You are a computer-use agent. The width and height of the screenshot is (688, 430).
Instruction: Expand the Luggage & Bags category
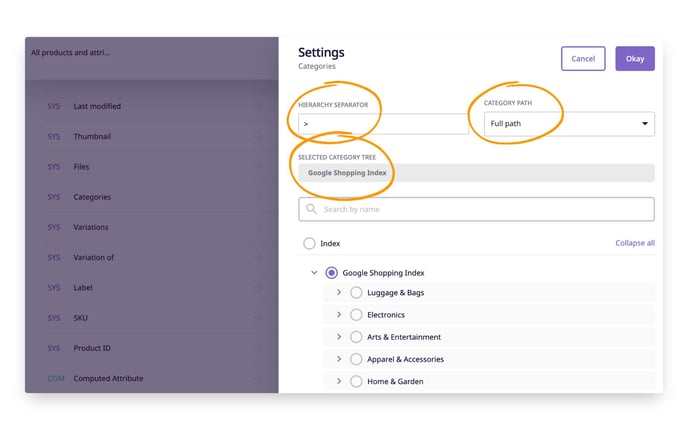(339, 292)
